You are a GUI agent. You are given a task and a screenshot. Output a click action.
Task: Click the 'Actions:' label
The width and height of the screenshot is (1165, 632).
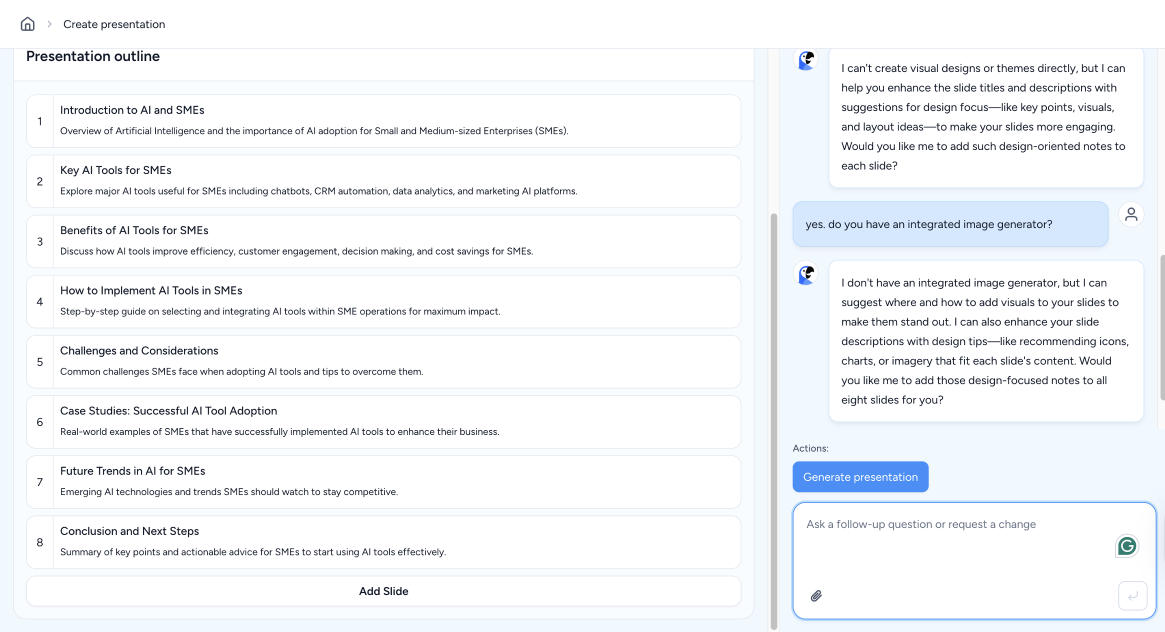(811, 449)
